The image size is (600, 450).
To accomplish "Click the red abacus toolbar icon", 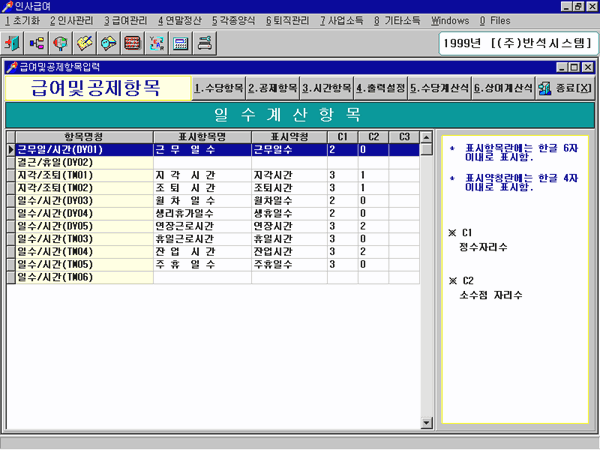I will point(132,44).
